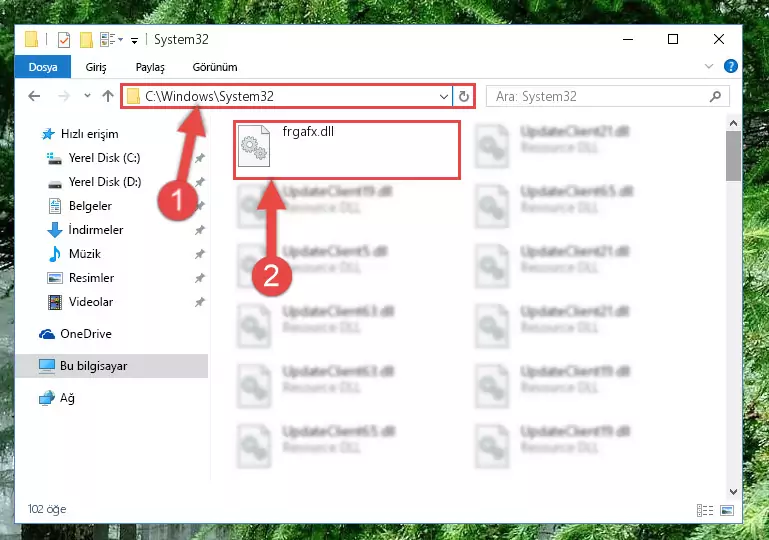Switch to the Giriş ribbon tab
The height and width of the screenshot is (540, 769).
click(x=96, y=67)
